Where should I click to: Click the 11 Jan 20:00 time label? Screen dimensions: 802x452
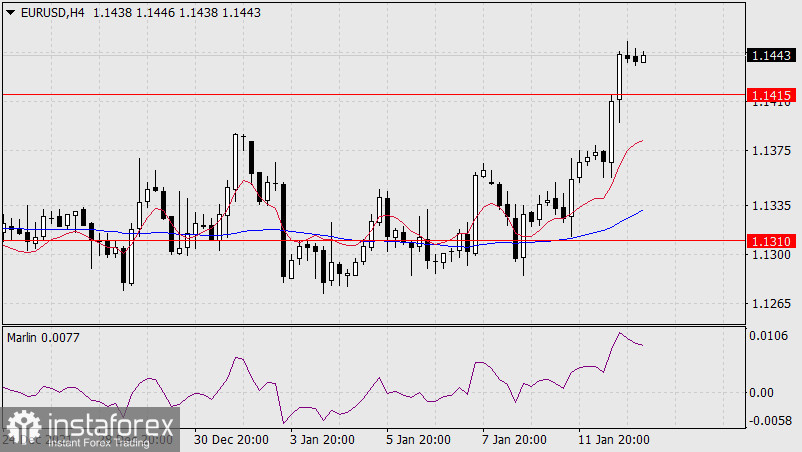click(x=614, y=440)
